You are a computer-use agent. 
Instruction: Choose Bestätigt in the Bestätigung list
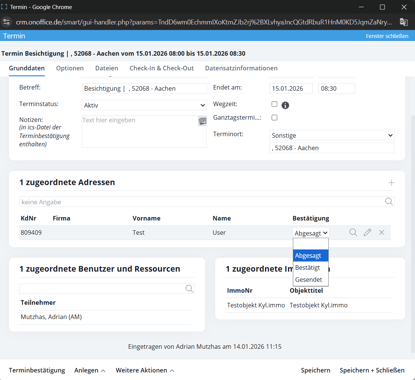pyautogui.click(x=311, y=268)
